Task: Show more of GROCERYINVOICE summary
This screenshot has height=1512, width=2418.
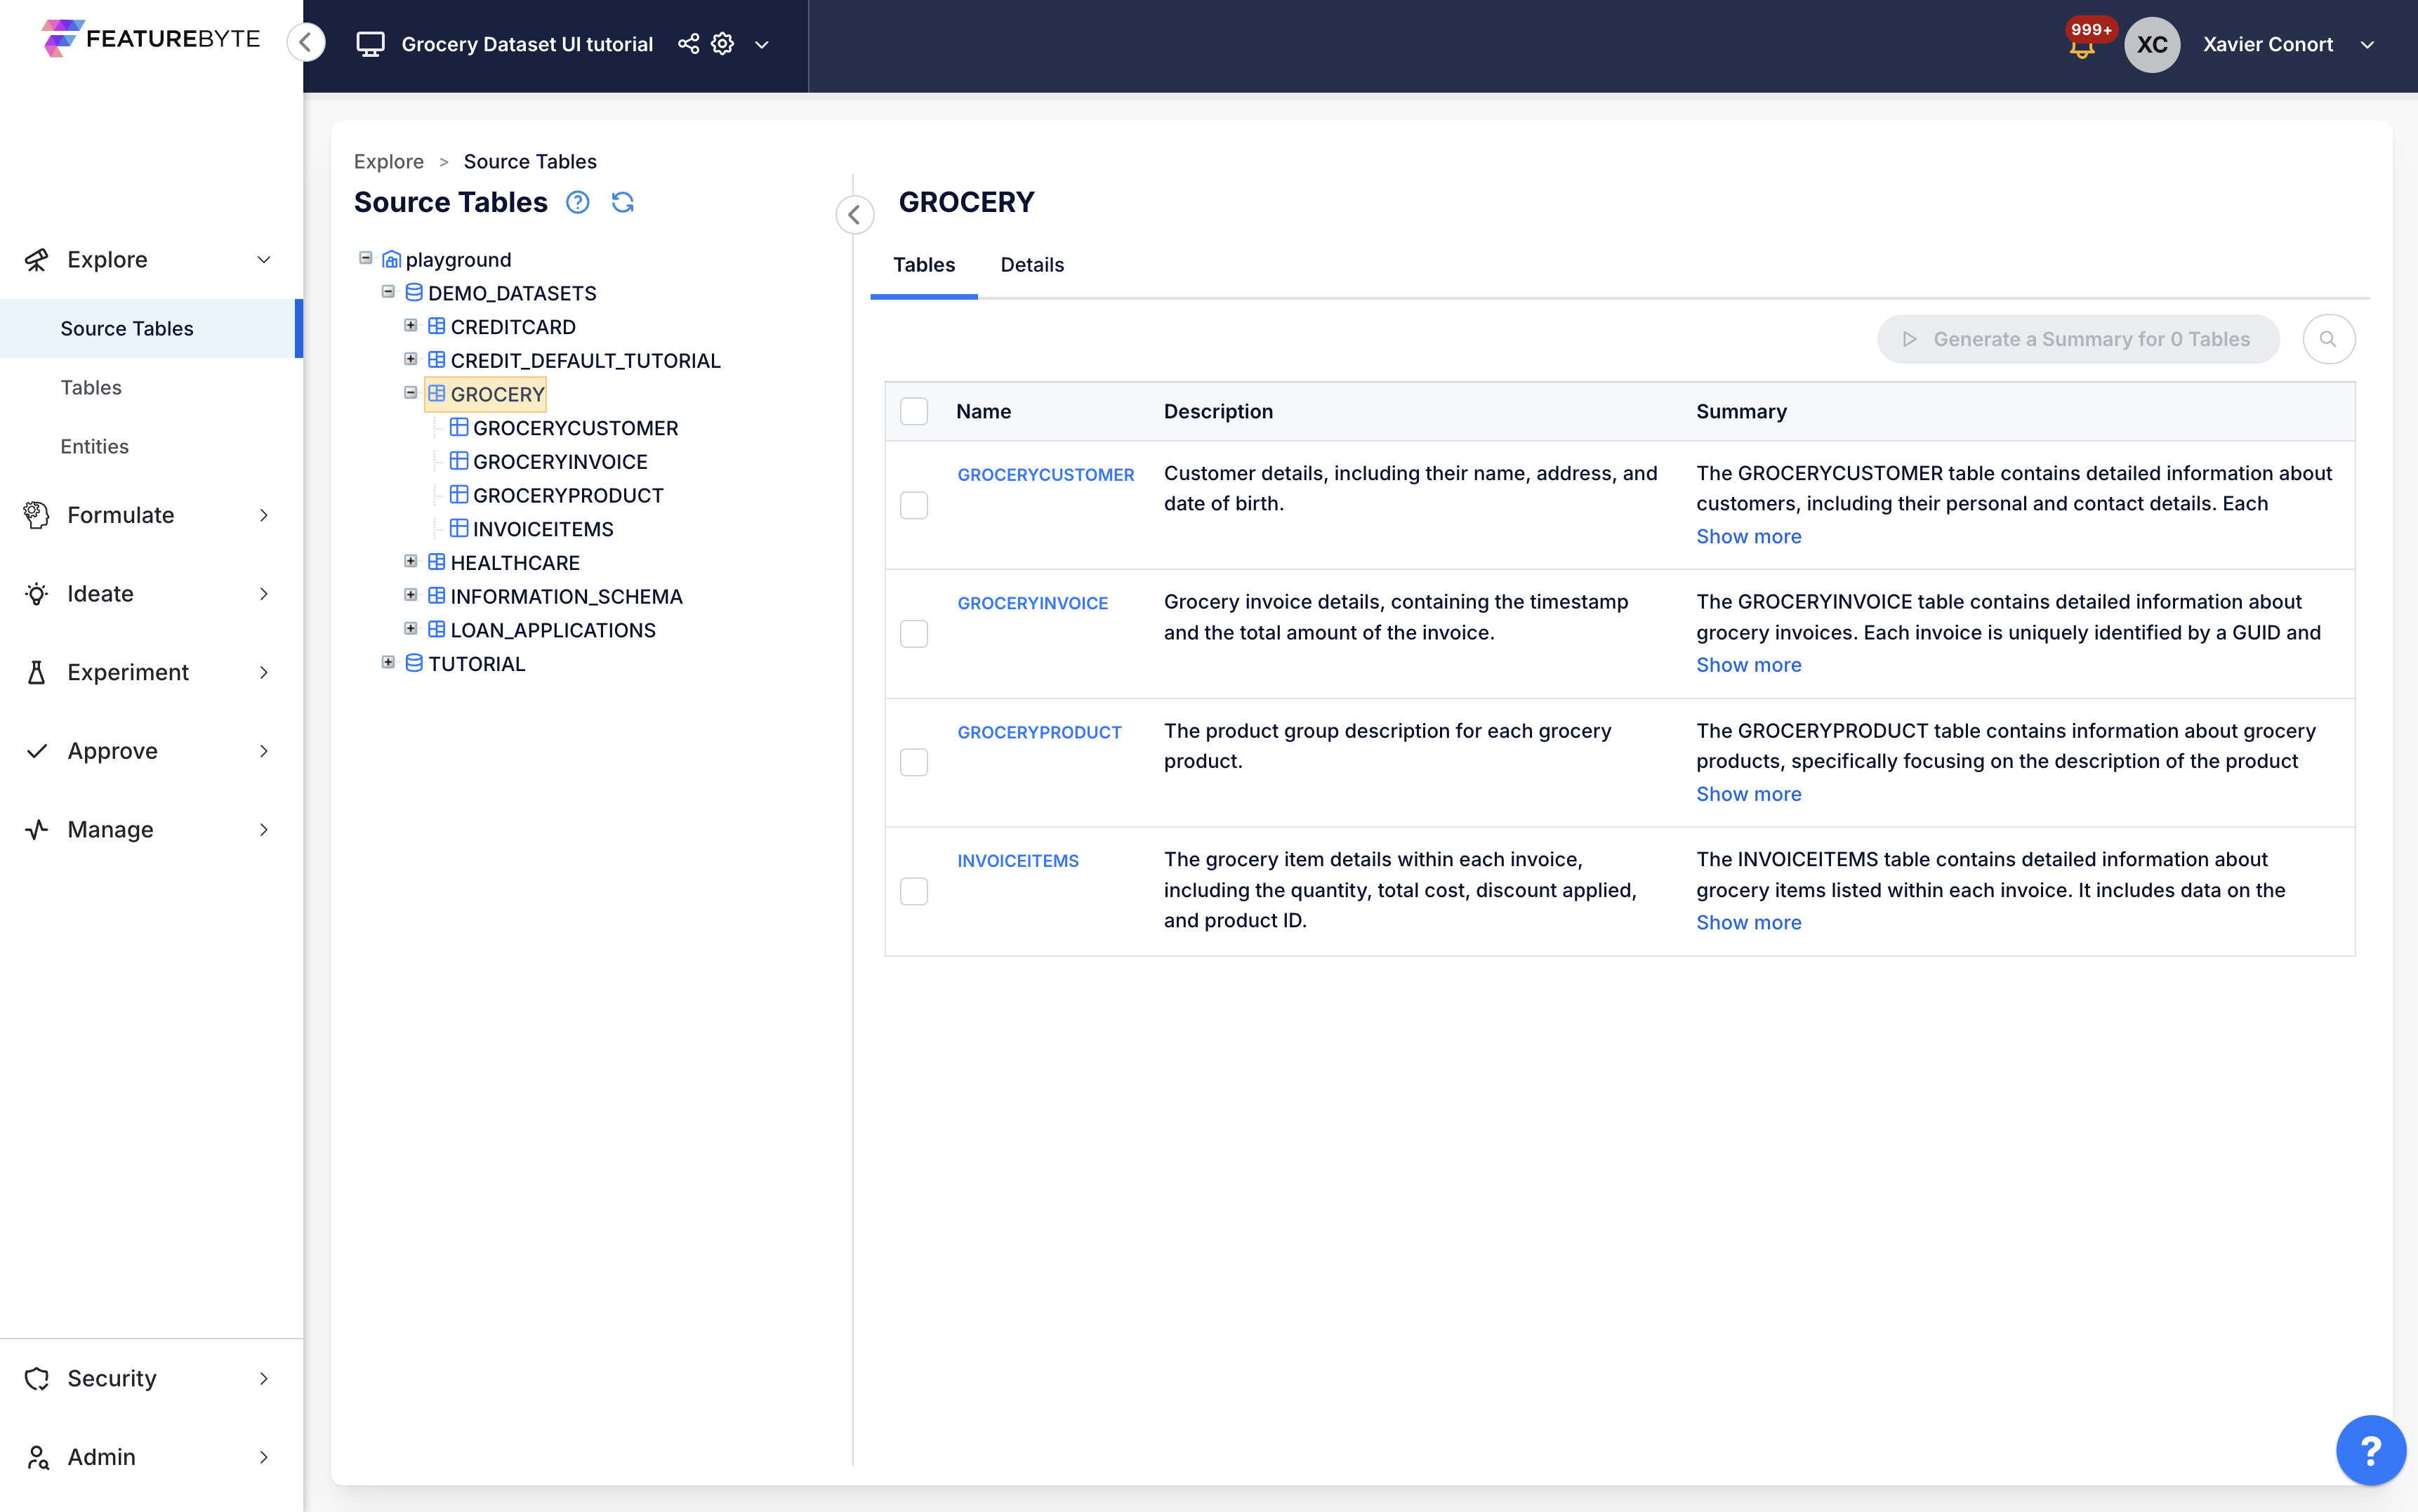Action: coord(1748,665)
